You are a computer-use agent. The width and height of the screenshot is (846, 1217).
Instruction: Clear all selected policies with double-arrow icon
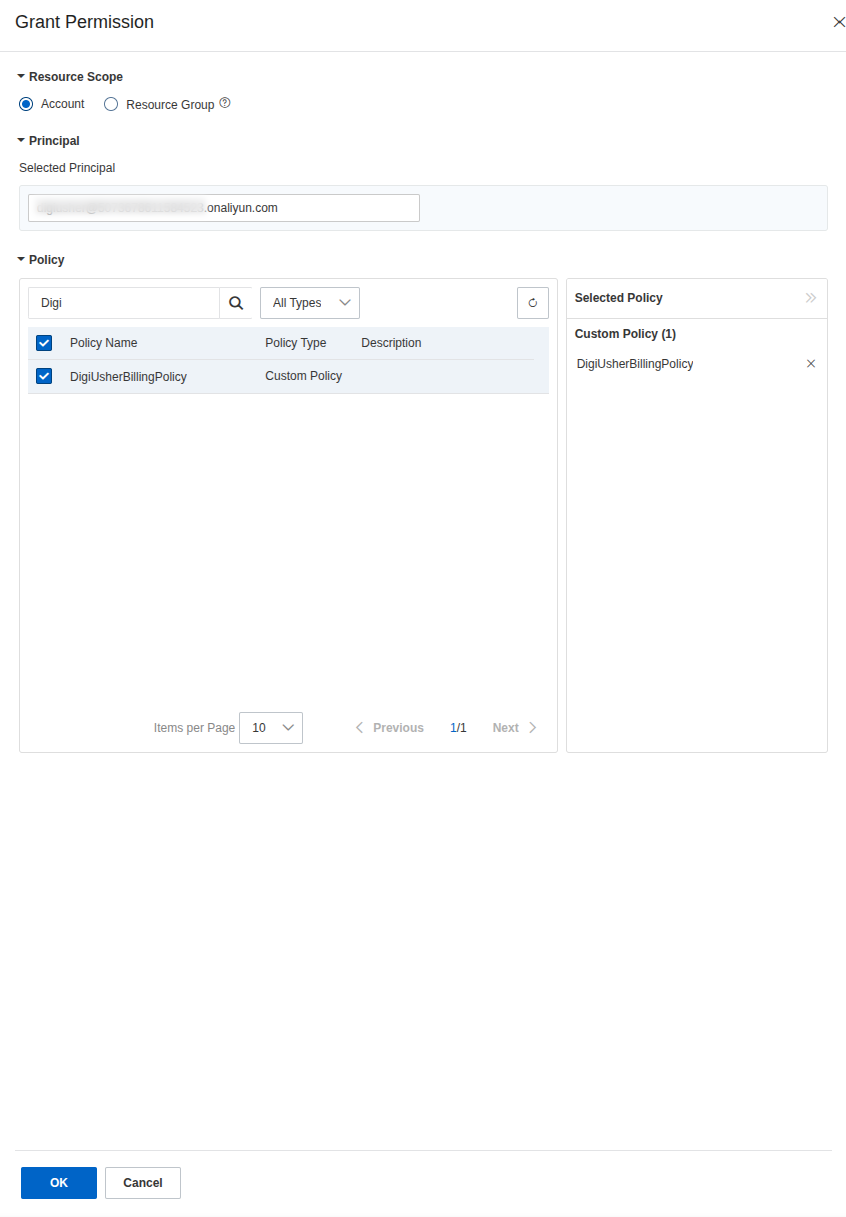pos(811,298)
